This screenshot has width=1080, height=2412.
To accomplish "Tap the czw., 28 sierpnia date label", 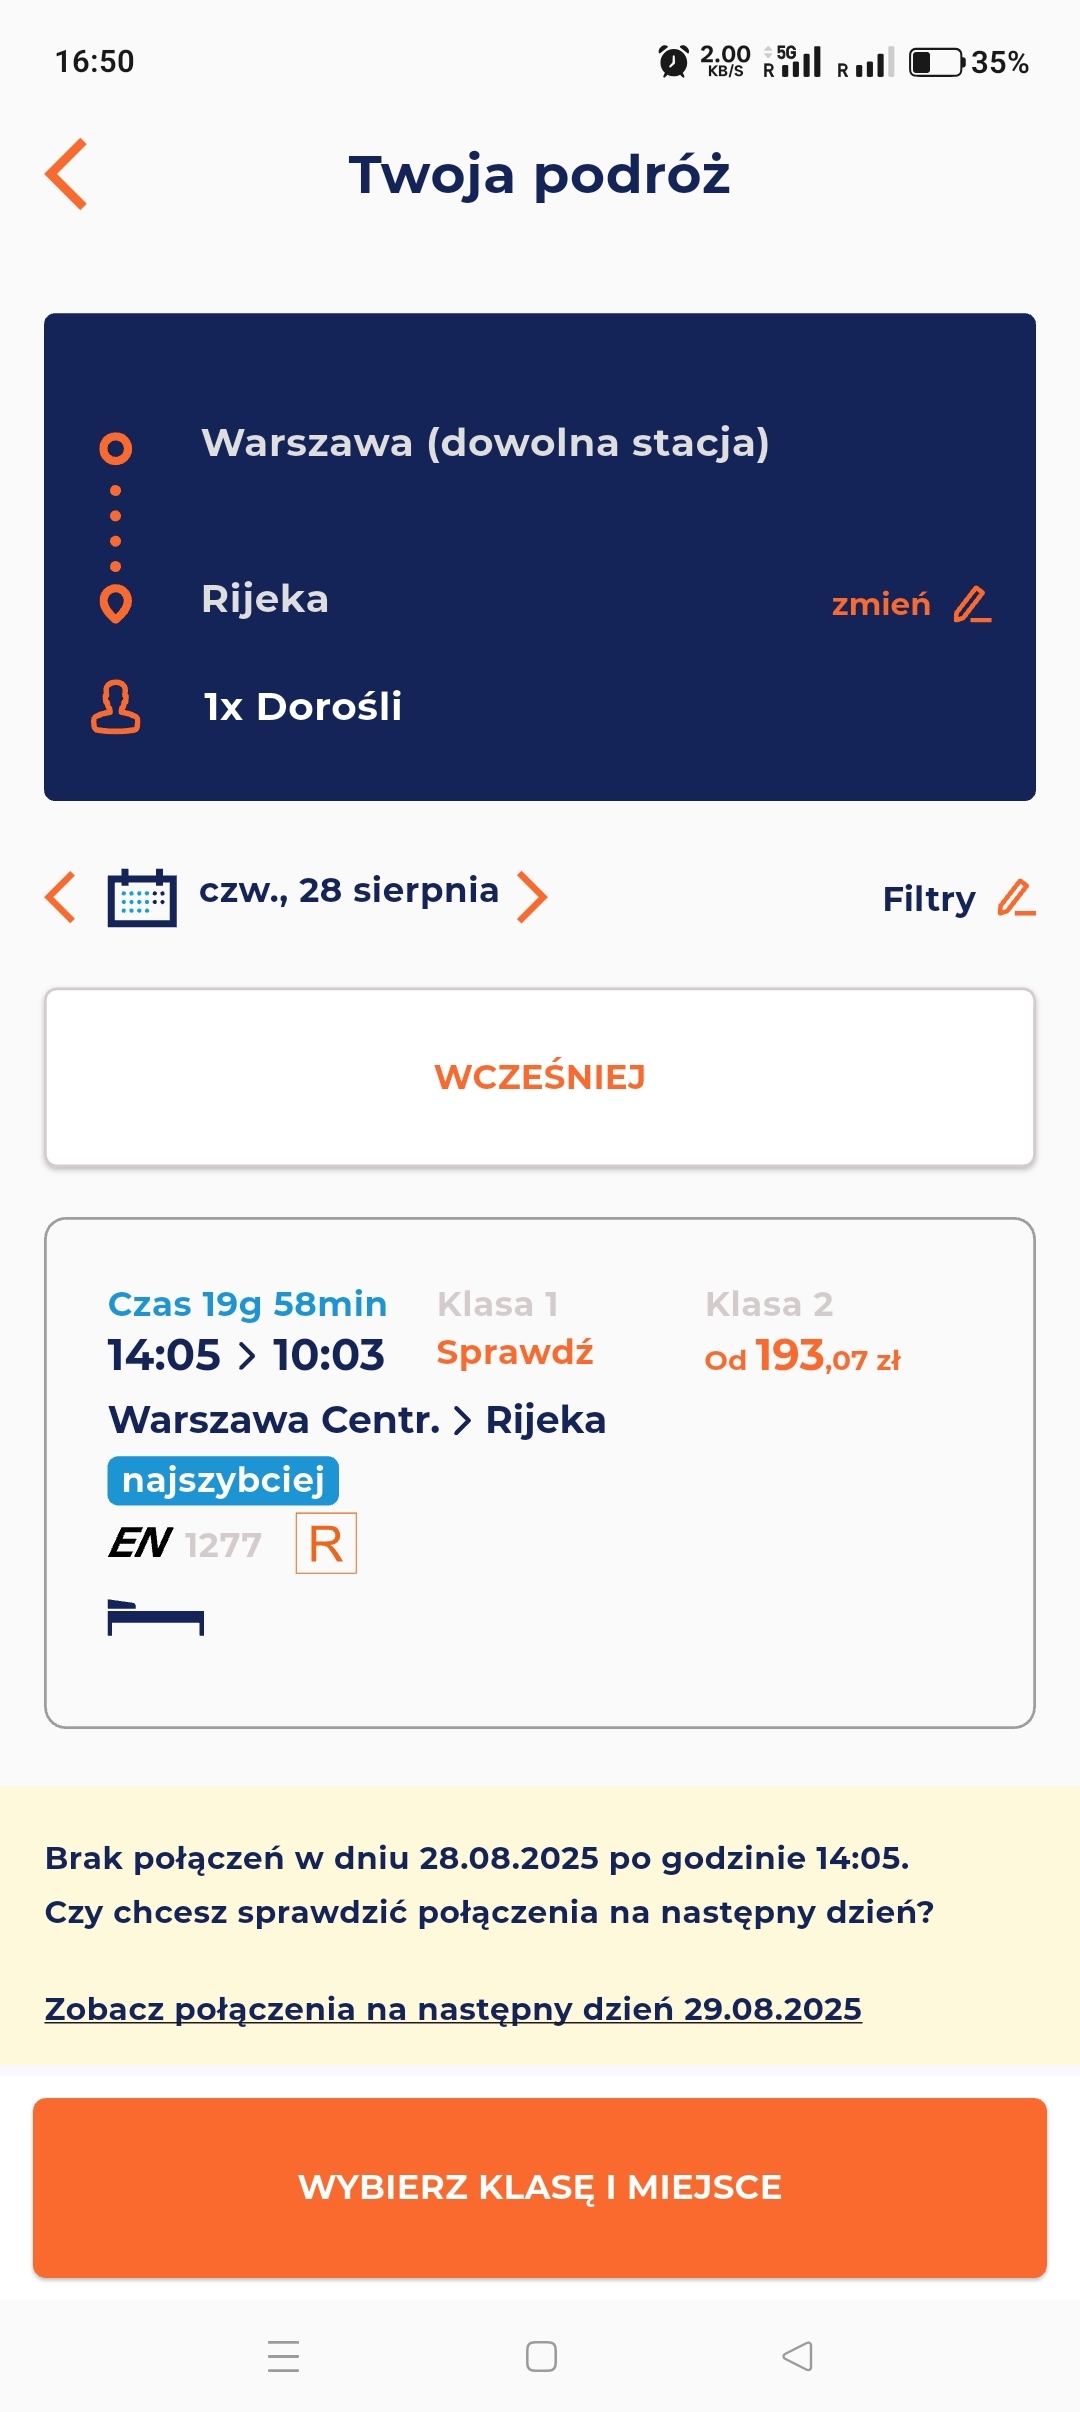I will tap(349, 890).
